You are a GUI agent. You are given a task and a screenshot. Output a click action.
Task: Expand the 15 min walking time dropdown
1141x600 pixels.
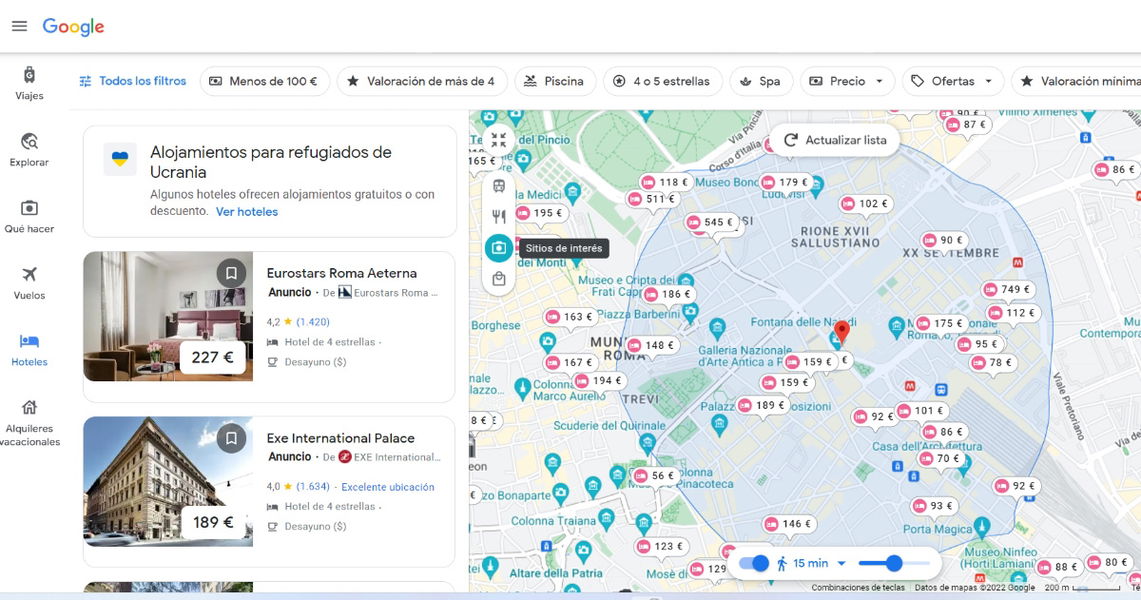tap(811, 564)
